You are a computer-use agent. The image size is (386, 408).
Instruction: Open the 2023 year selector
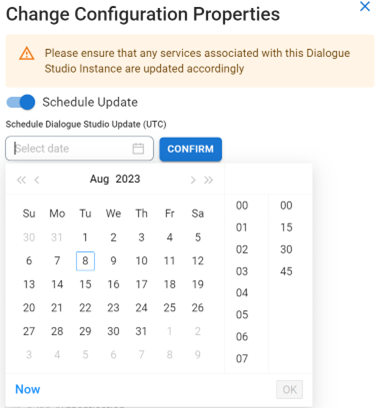click(128, 179)
